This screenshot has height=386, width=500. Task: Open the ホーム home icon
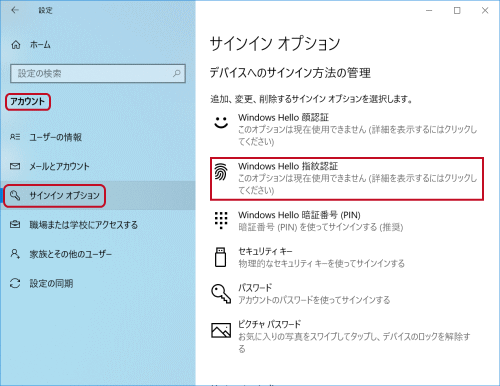tap(16, 45)
